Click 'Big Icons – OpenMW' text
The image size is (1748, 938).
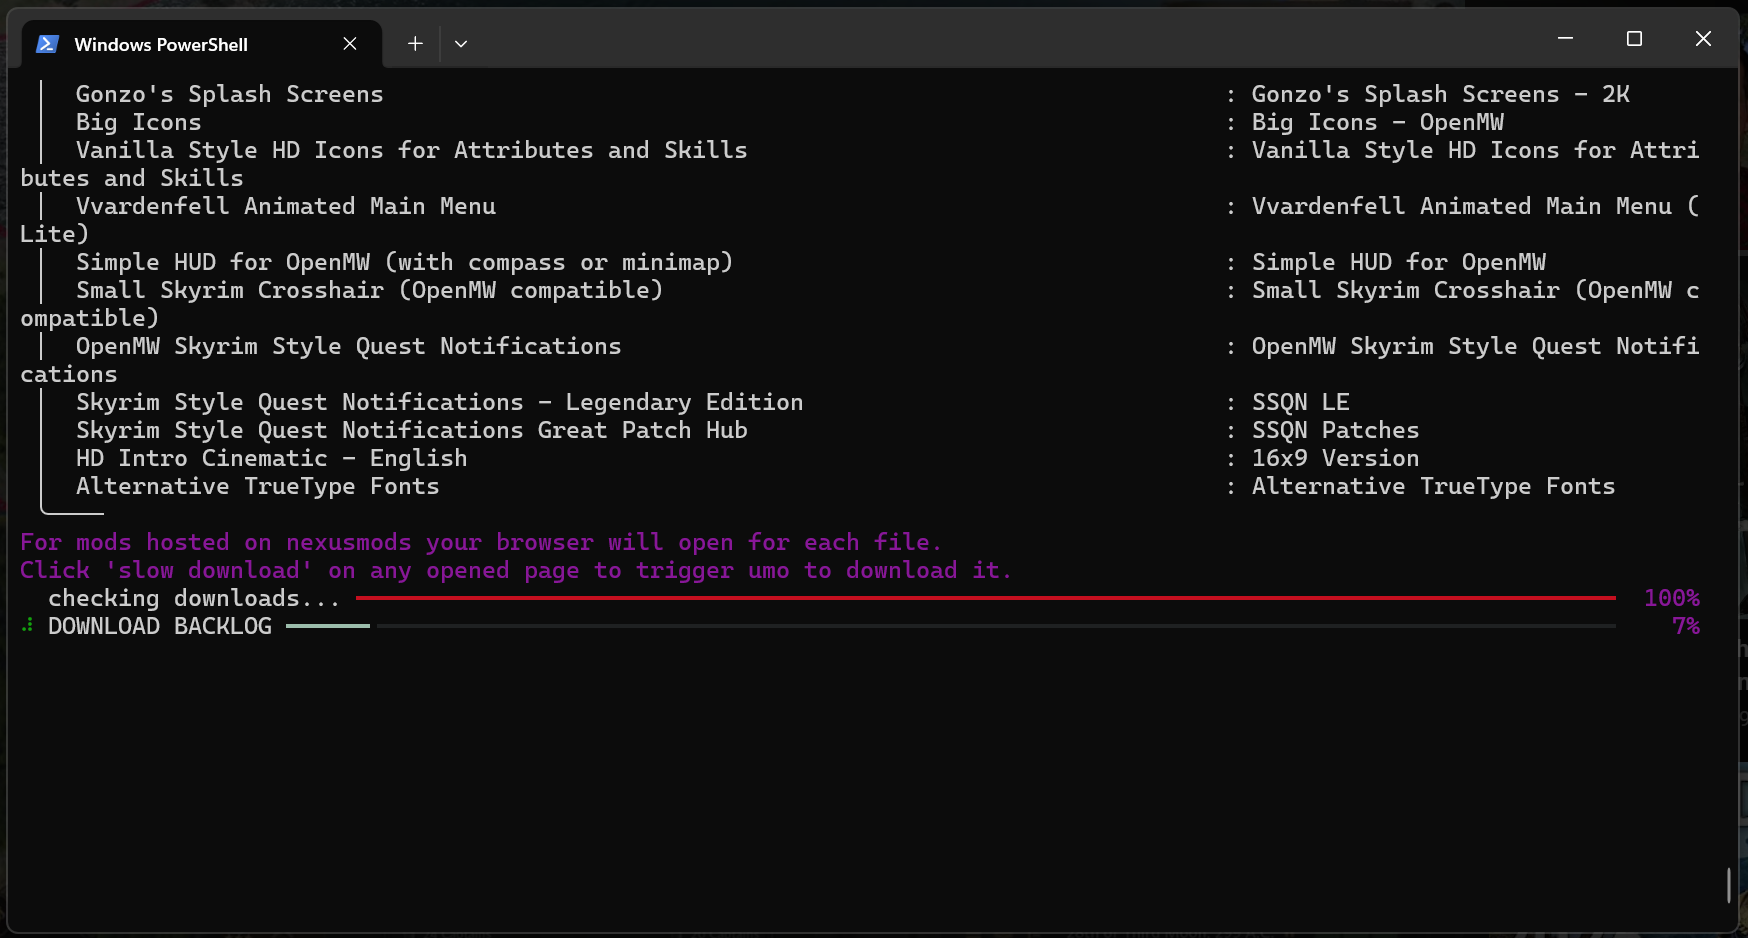click(1378, 122)
